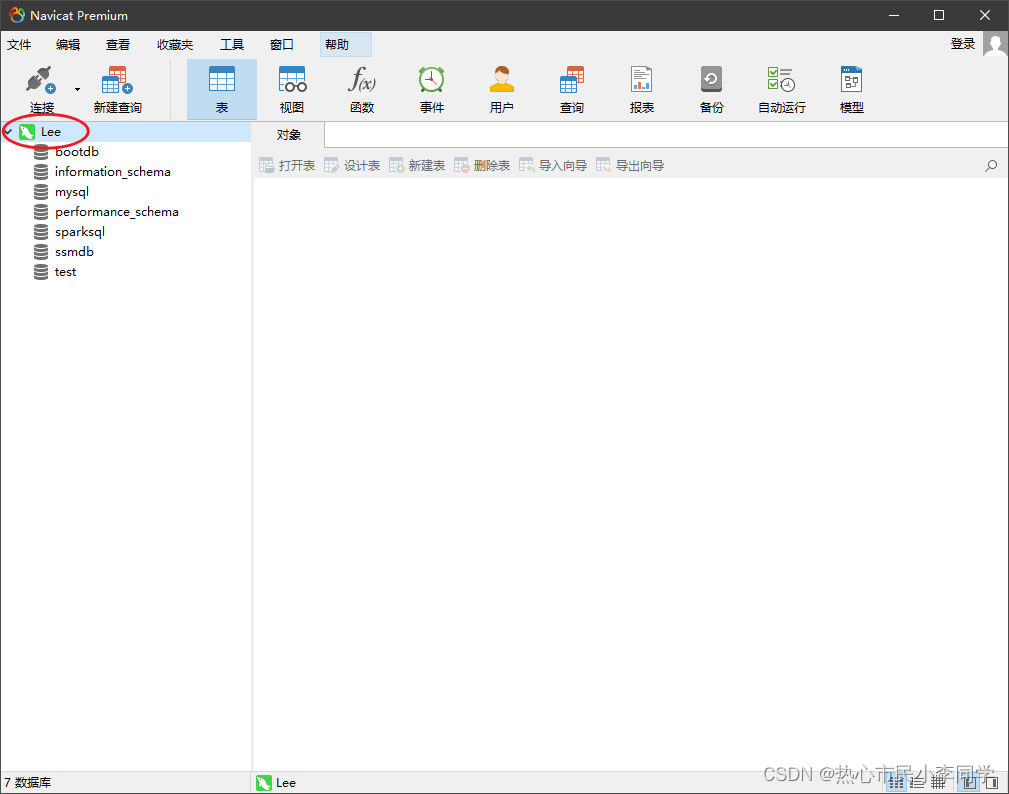Select the Report (报表) toolbar icon
The height and width of the screenshot is (794, 1009).
point(642,89)
